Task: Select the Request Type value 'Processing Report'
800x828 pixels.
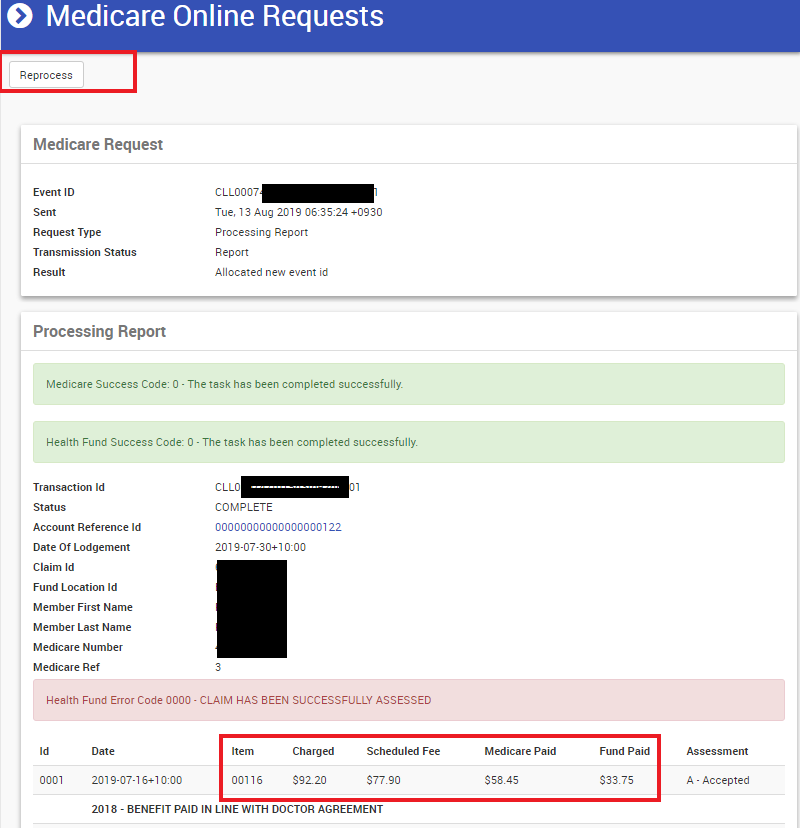Action: coord(261,232)
